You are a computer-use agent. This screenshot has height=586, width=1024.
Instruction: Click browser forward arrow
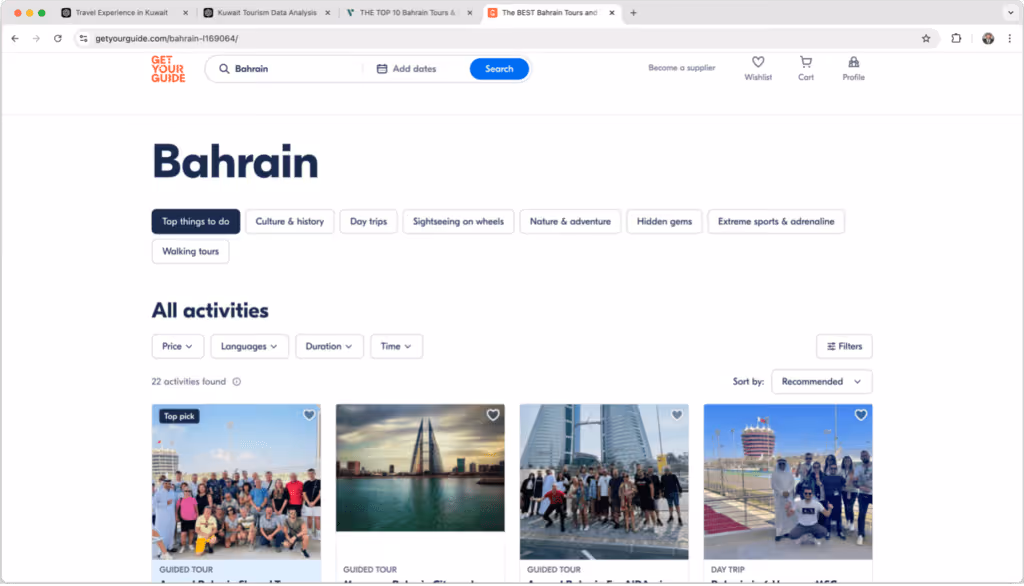(x=37, y=39)
